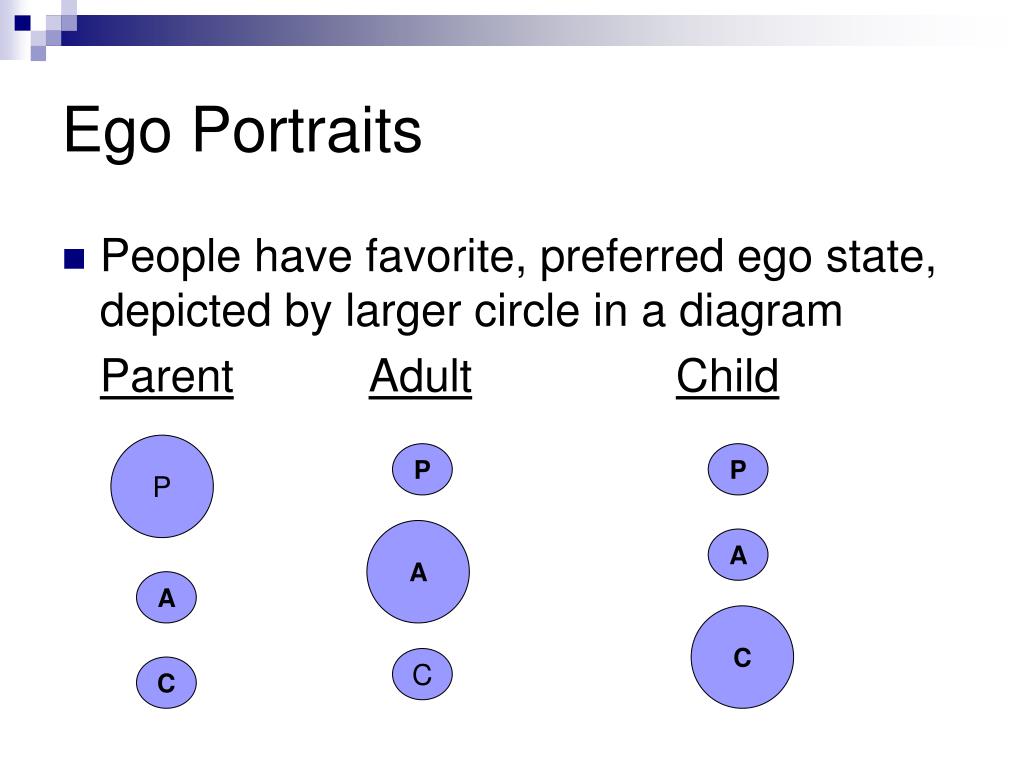Select the small C circle under Adult
Viewport: 1024px width, 768px height.
click(423, 674)
